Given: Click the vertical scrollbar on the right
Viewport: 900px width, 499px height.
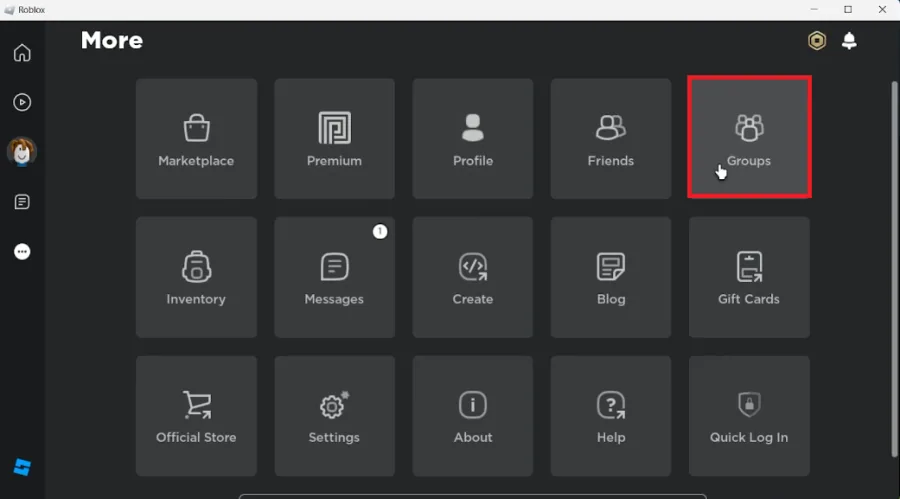Looking at the screenshot, I should pyautogui.click(x=894, y=269).
